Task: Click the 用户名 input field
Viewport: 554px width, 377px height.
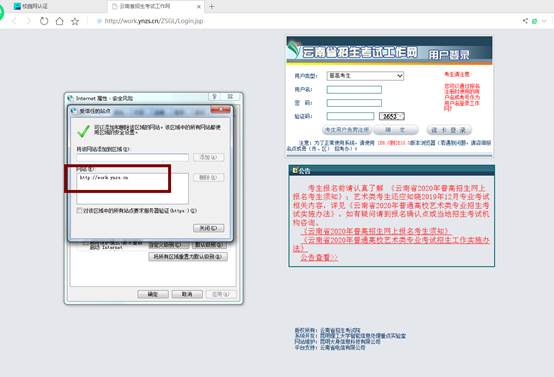Action: (x=354, y=90)
